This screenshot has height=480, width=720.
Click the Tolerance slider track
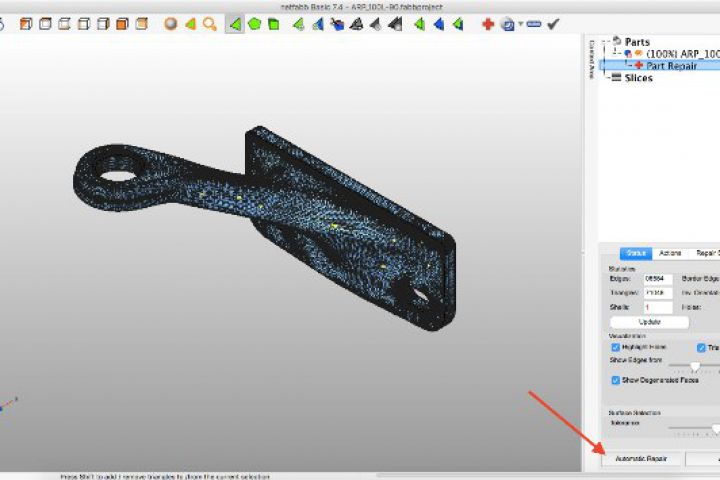(694, 428)
